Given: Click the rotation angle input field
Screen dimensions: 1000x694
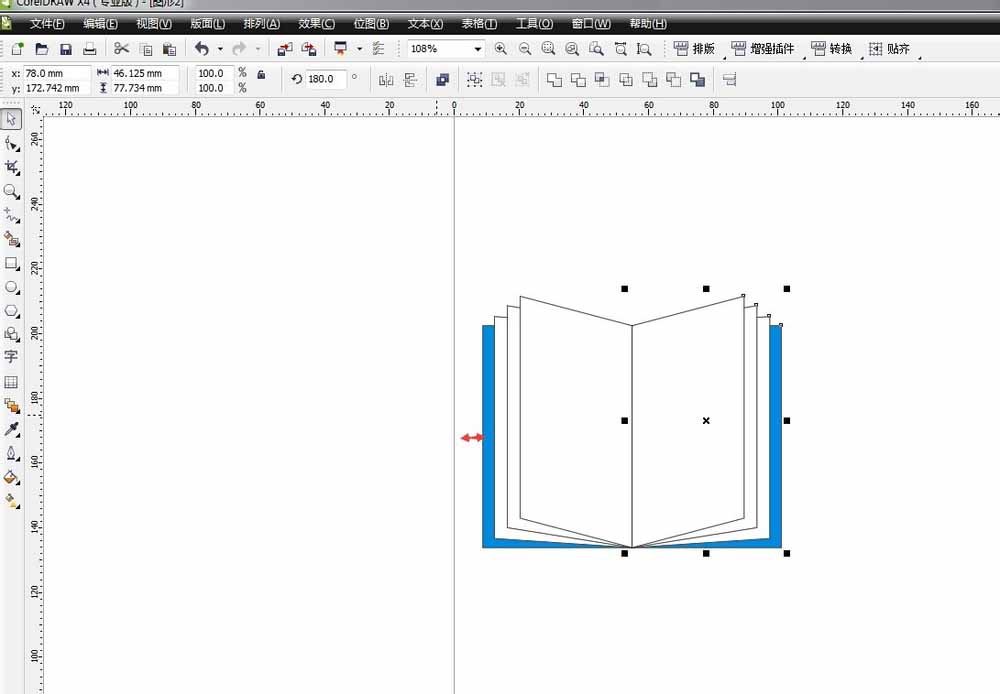Looking at the screenshot, I should (326, 79).
